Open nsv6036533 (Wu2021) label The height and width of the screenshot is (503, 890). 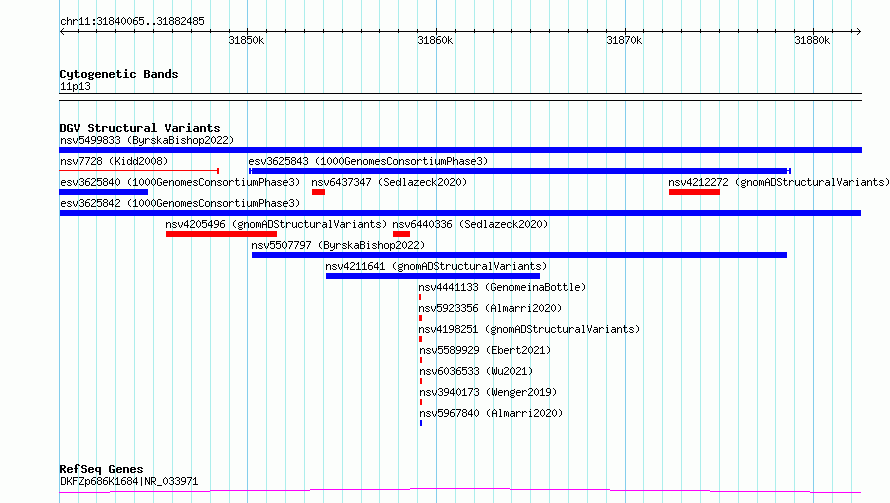pos(476,371)
